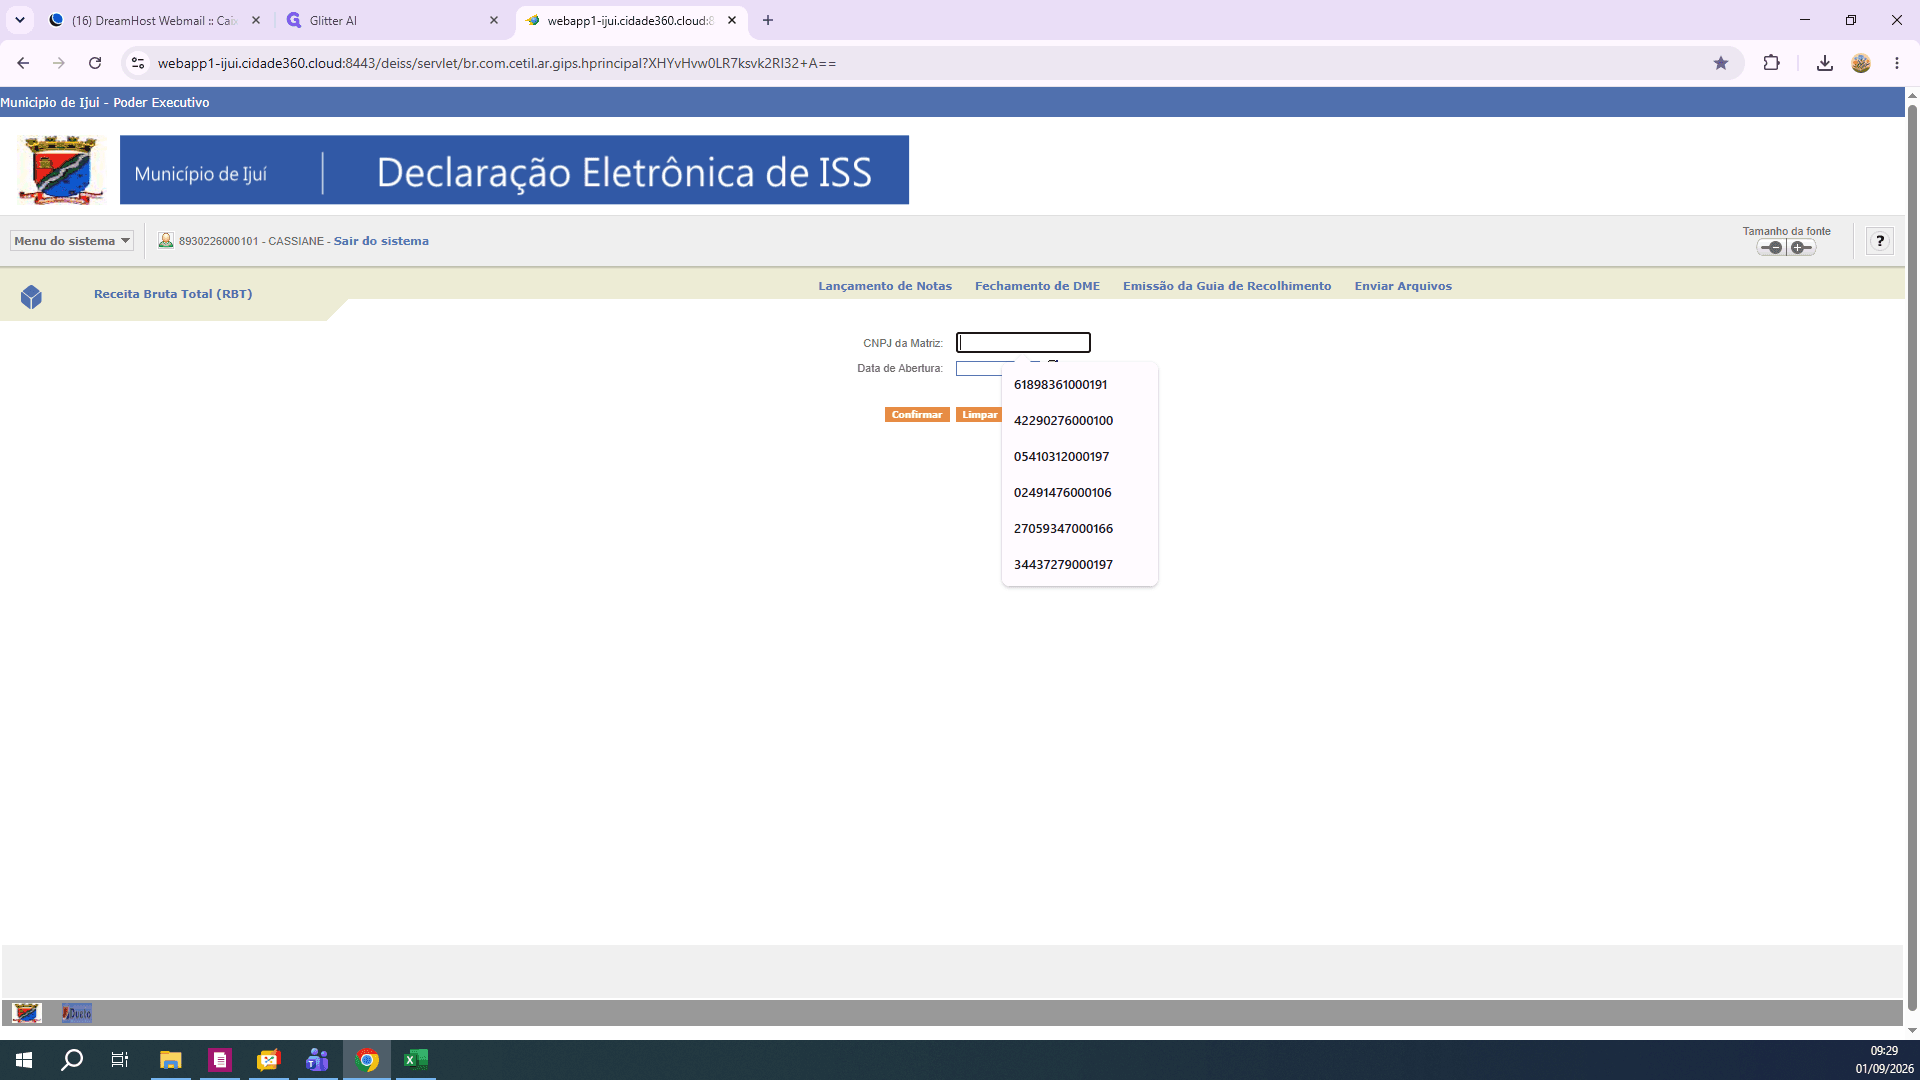This screenshot has width=1920, height=1080.
Task: Expand the Menu do sistema dropdown
Action: point(72,241)
